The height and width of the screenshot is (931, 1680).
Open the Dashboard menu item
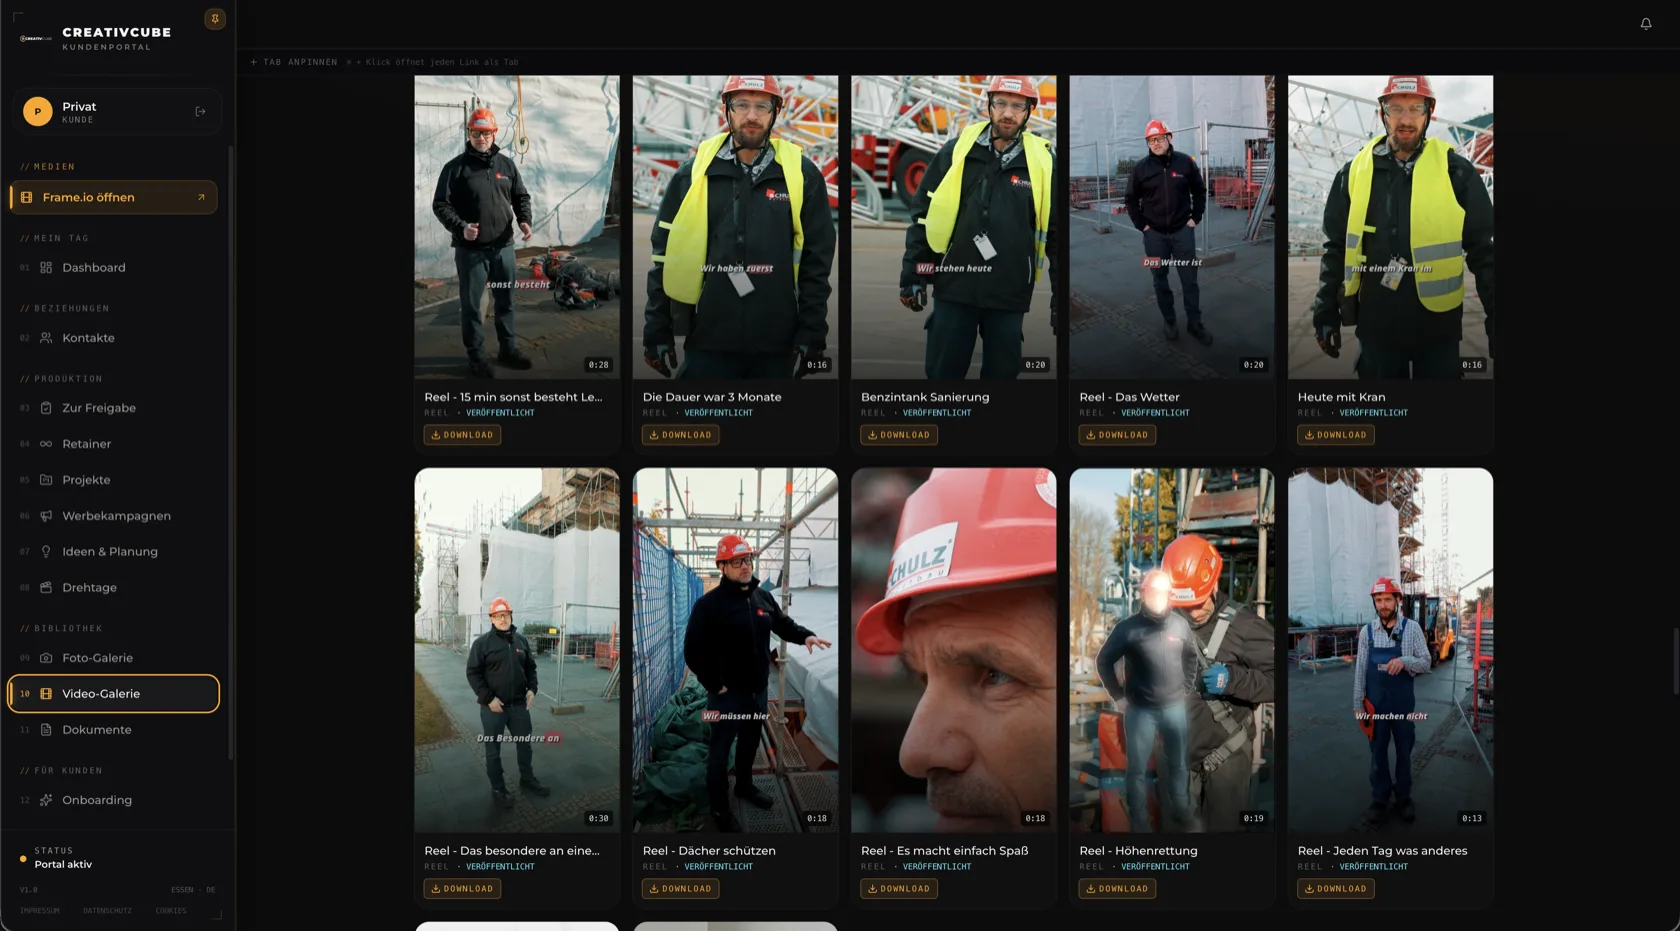click(113, 268)
